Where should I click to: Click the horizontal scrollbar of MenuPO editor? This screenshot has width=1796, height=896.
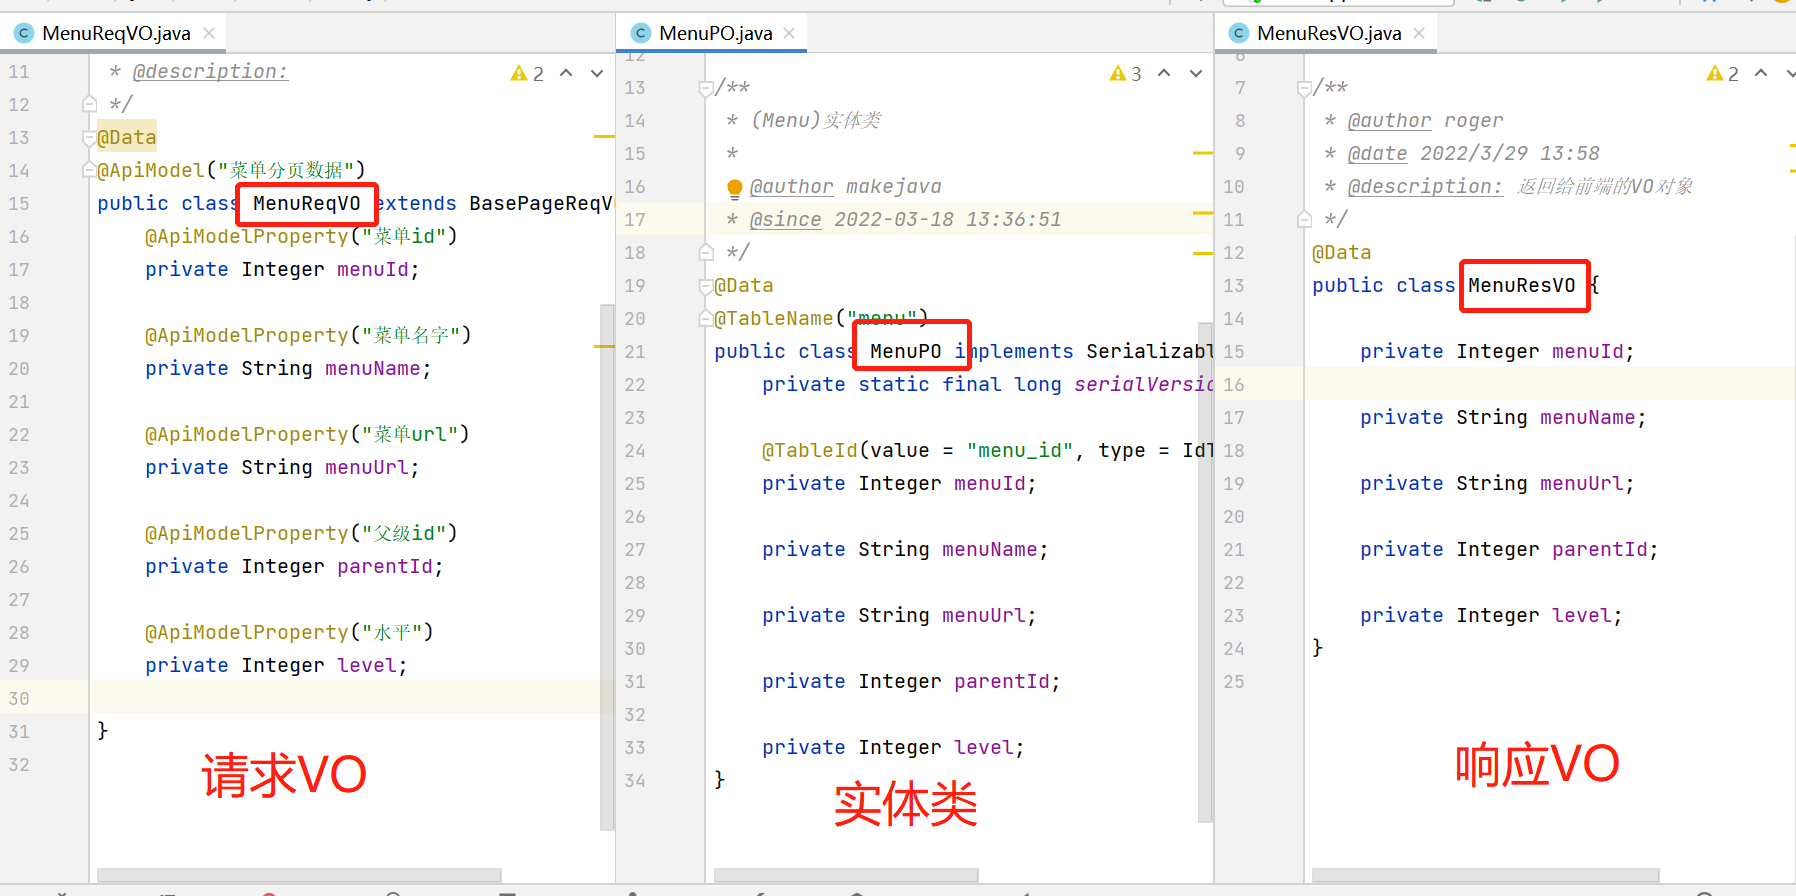tap(846, 875)
